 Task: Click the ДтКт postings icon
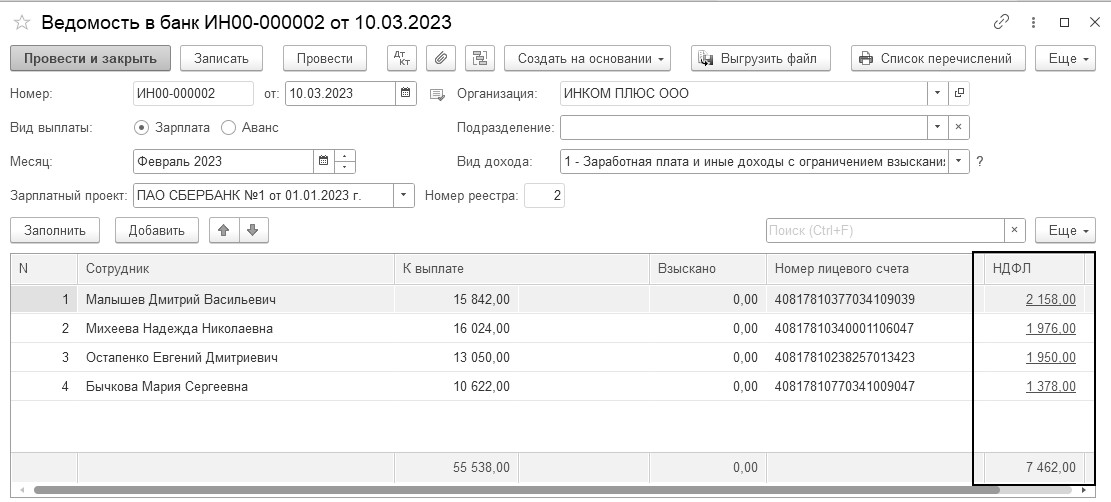coord(401,58)
